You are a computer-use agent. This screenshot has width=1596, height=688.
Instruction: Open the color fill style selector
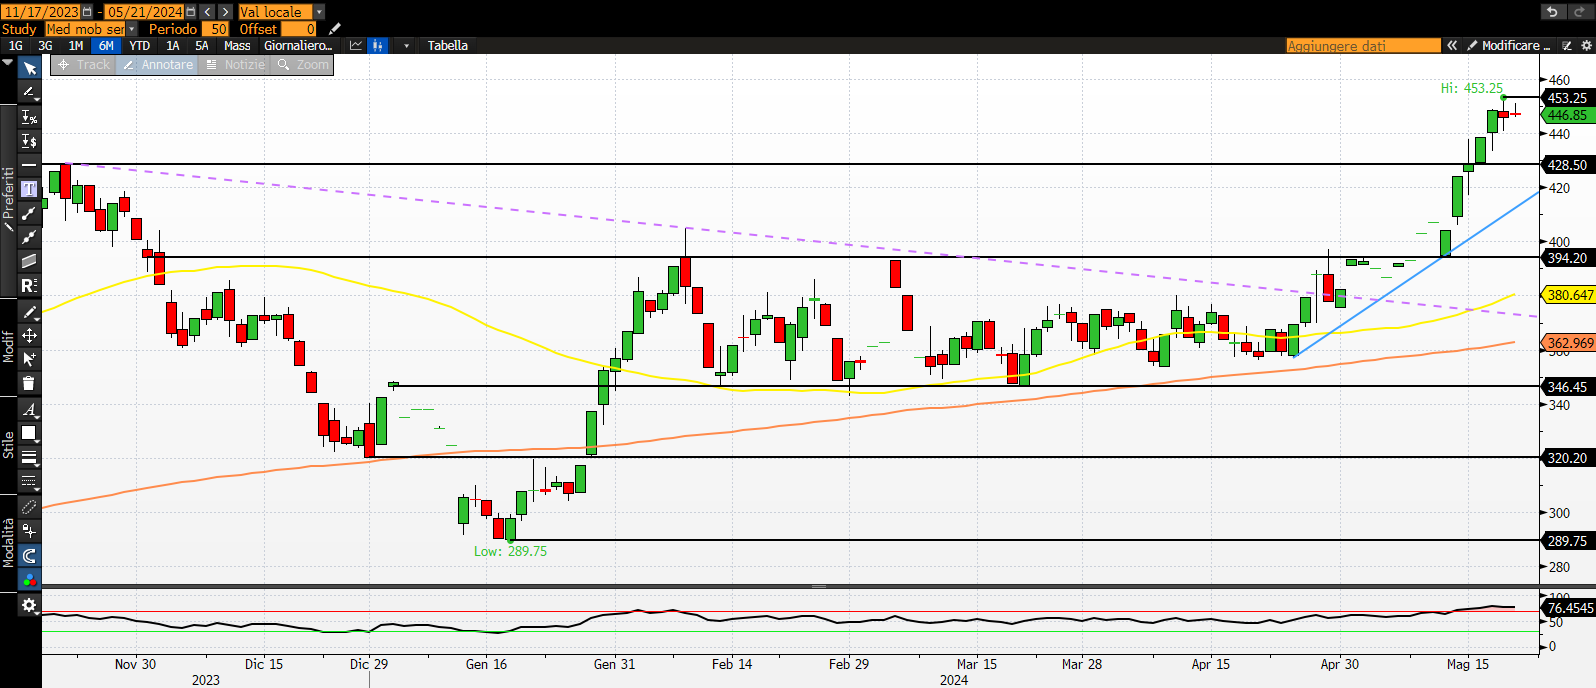tap(29, 434)
